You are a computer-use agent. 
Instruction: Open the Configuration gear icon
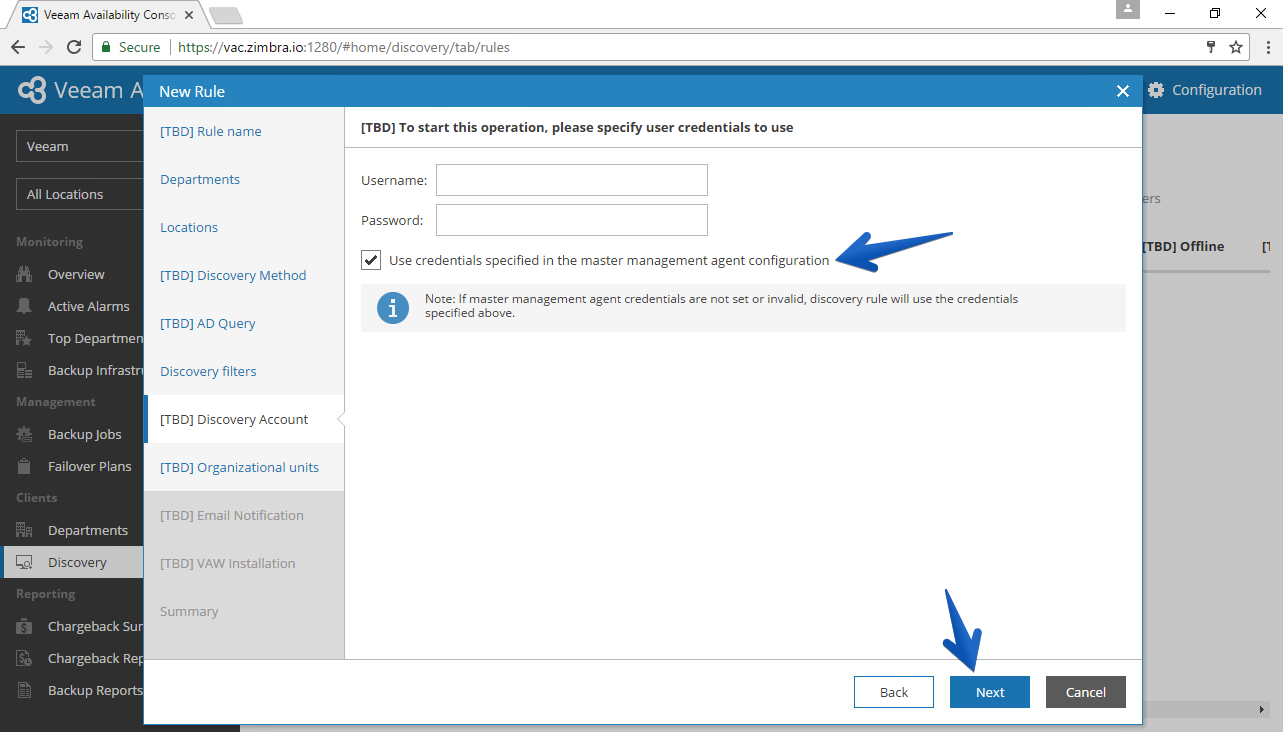pyautogui.click(x=1156, y=90)
